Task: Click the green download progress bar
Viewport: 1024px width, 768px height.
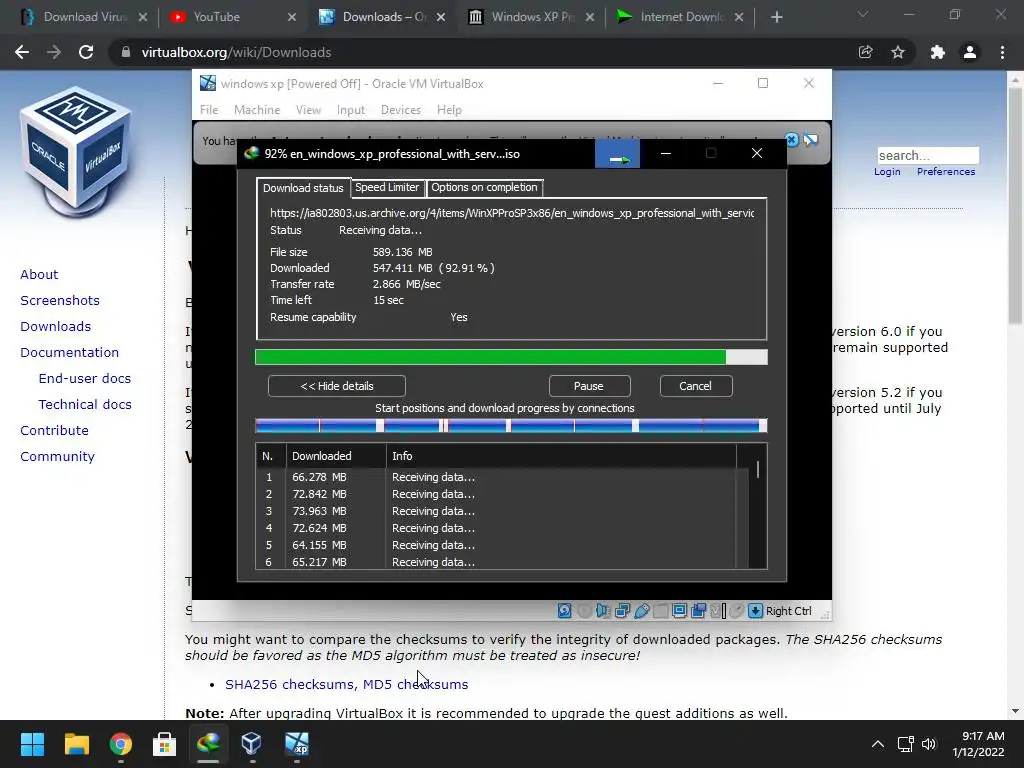Action: click(511, 357)
